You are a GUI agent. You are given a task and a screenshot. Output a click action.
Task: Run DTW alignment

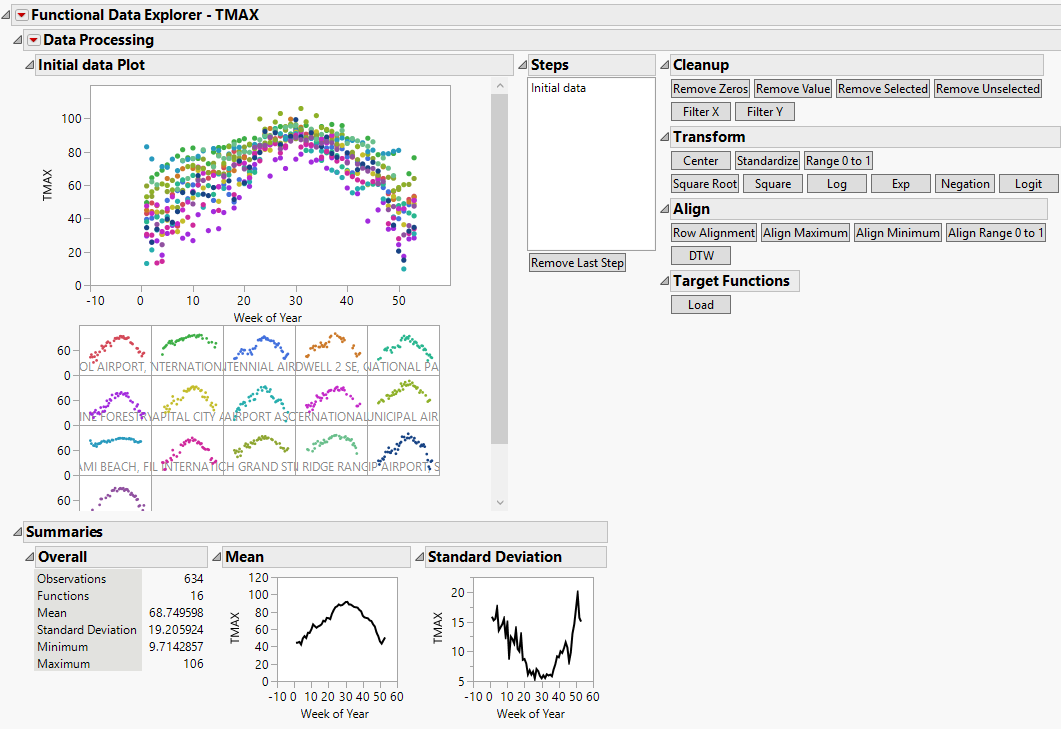[700, 256]
